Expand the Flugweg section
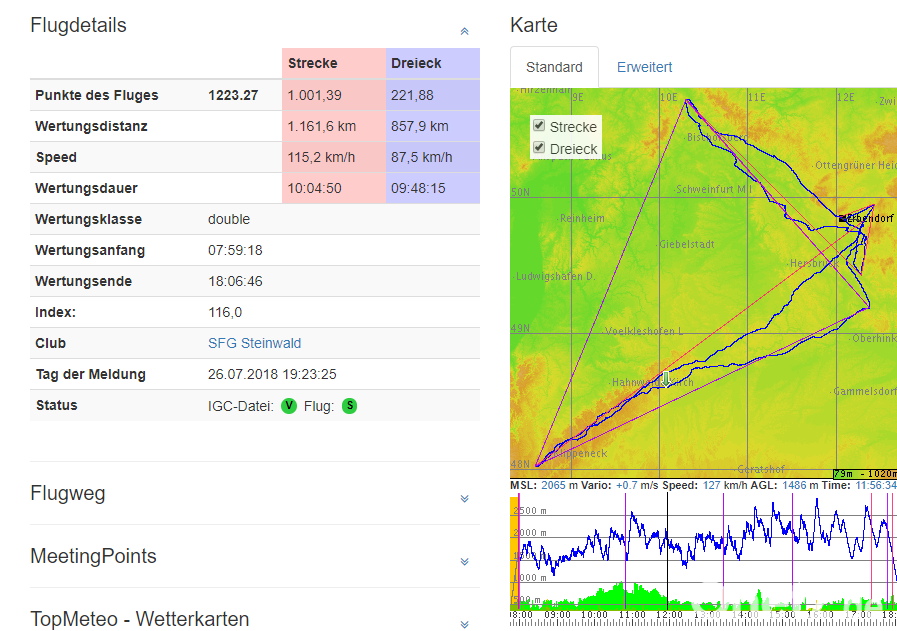 coord(464,498)
